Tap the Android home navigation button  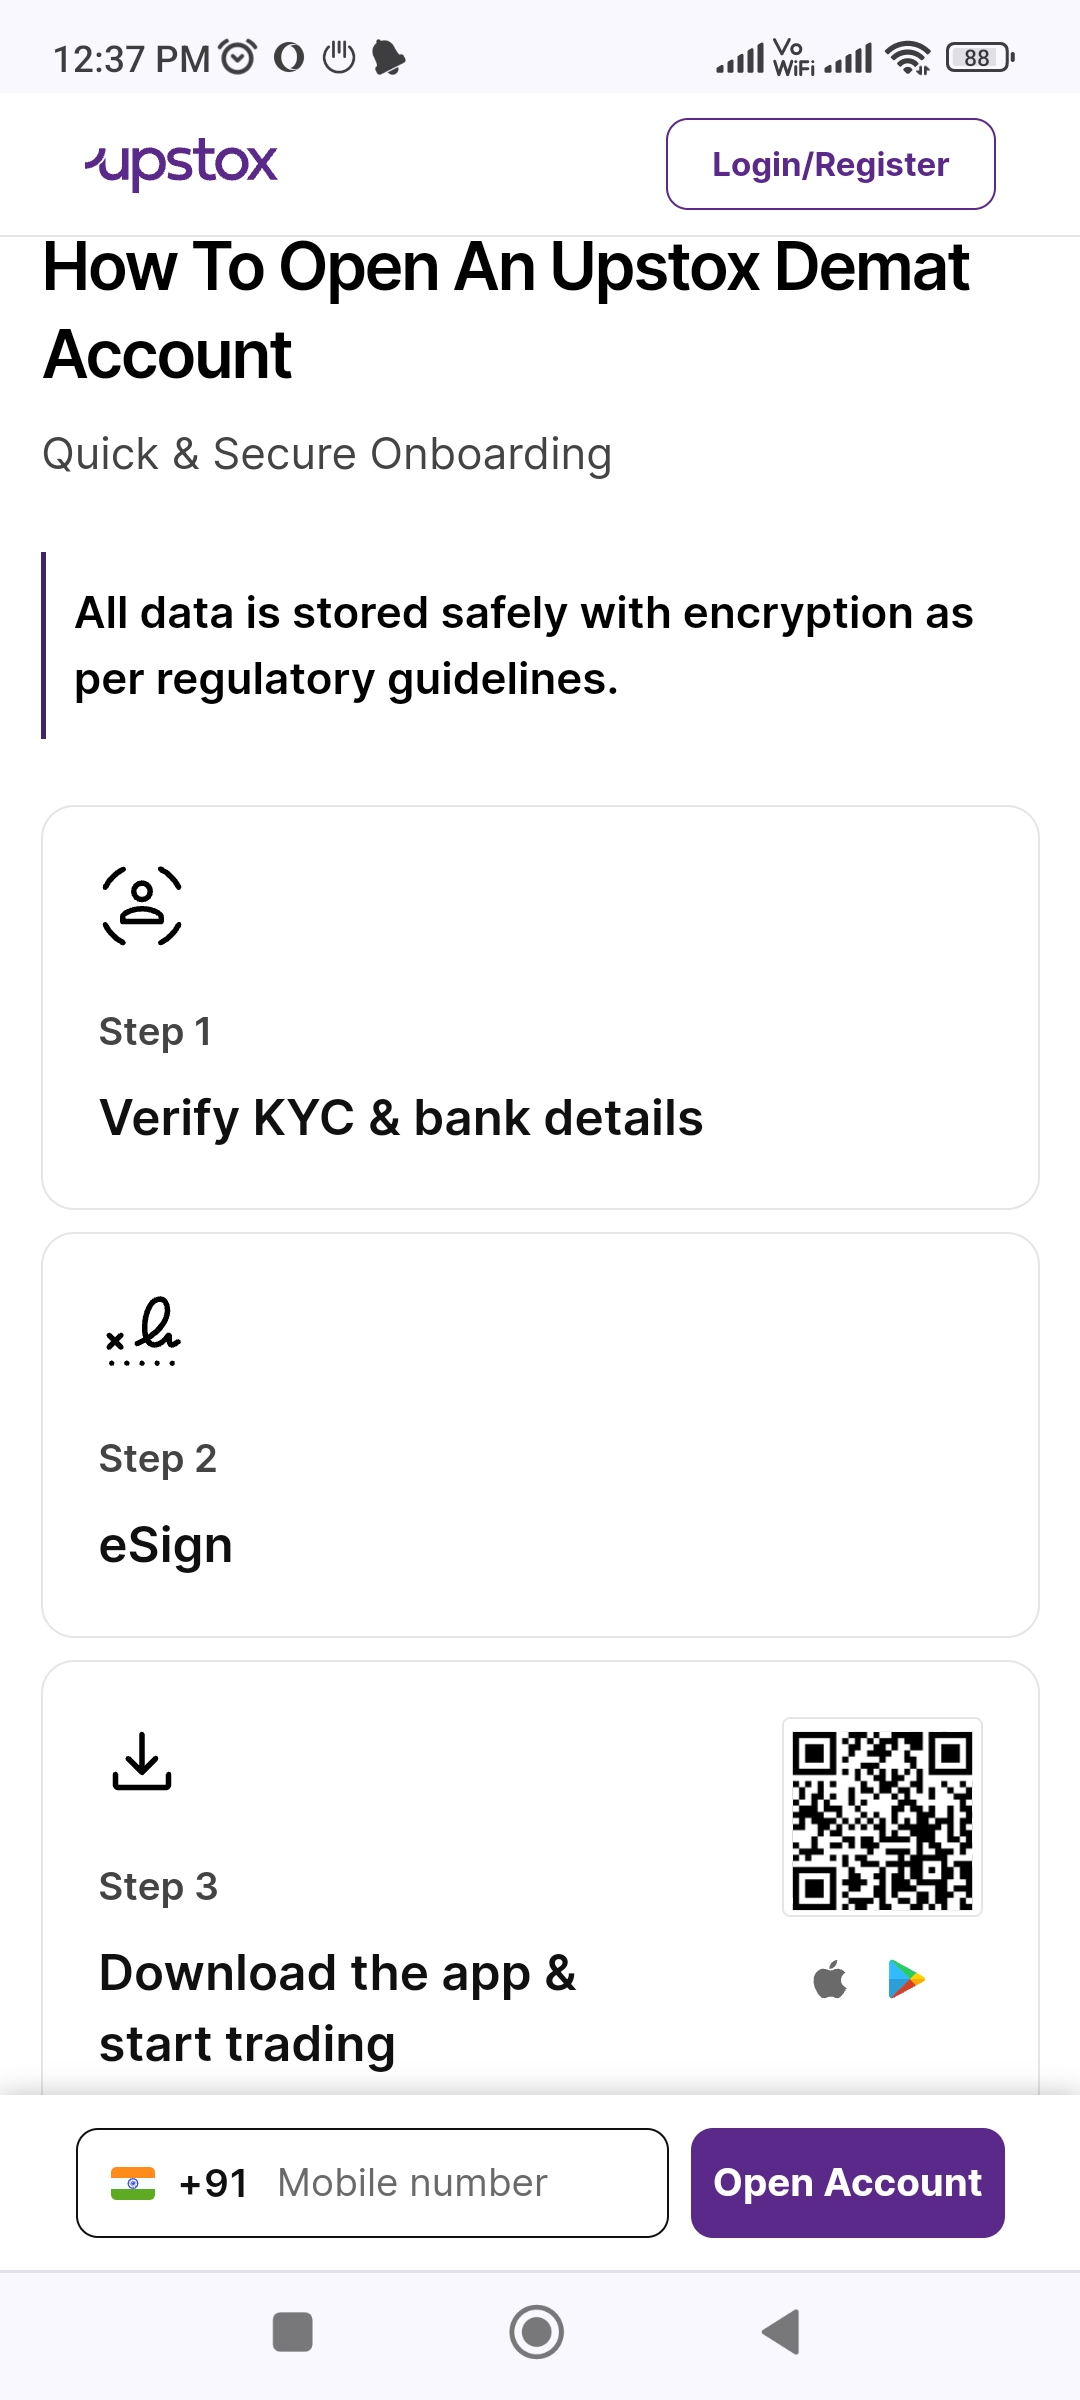pyautogui.click(x=537, y=2332)
